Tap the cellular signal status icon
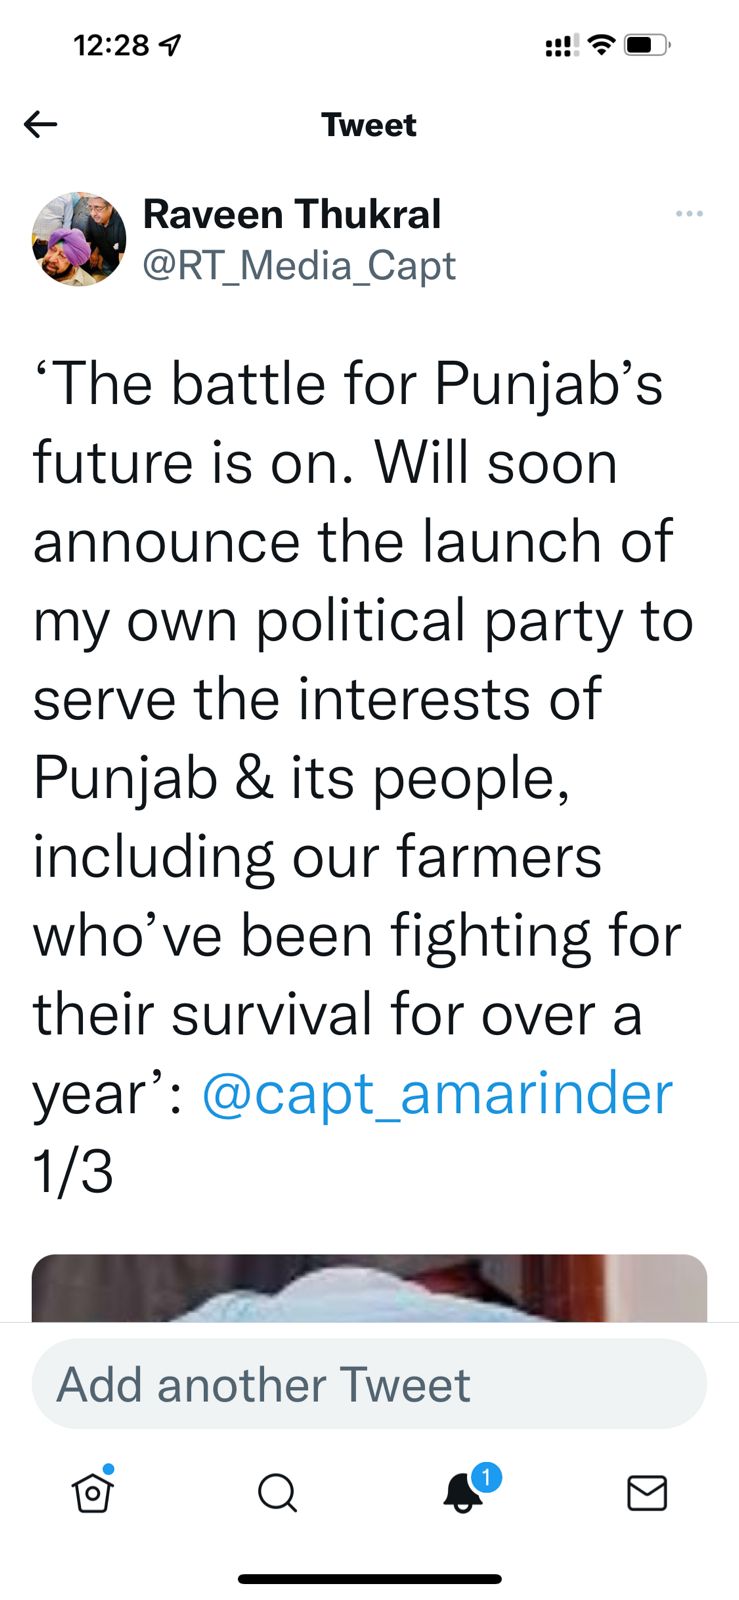The image size is (739, 1600). (561, 46)
